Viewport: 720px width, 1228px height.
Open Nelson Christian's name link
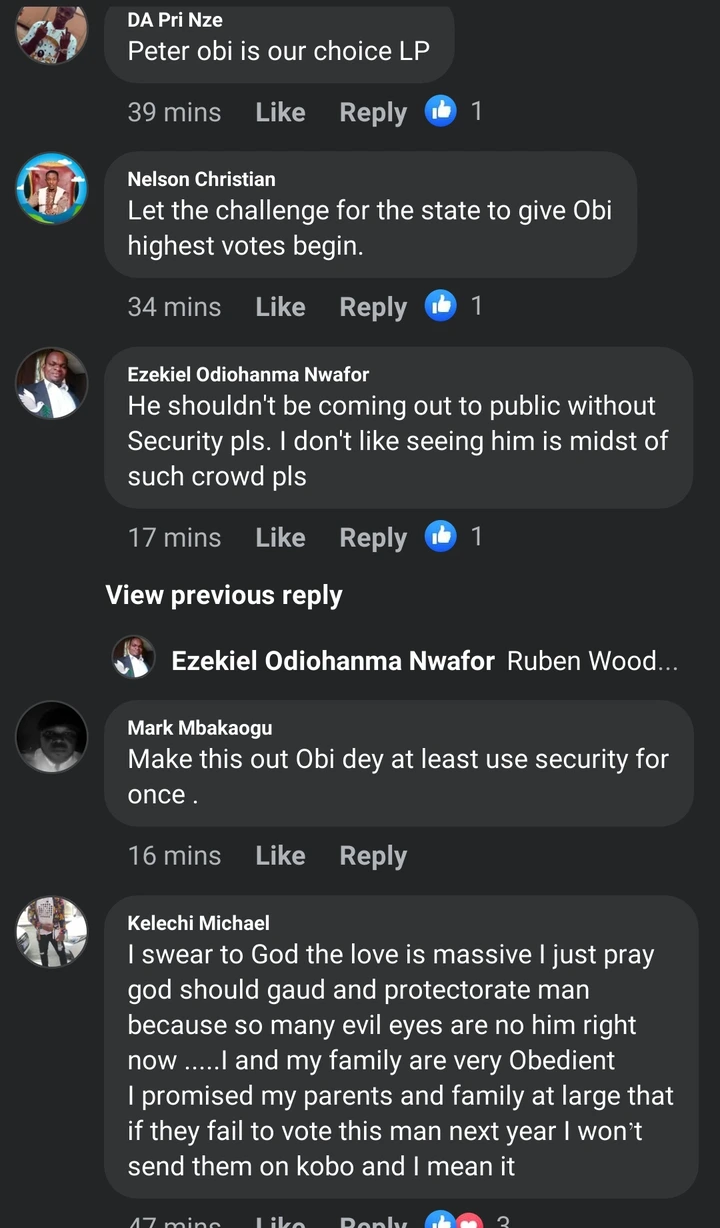(201, 179)
